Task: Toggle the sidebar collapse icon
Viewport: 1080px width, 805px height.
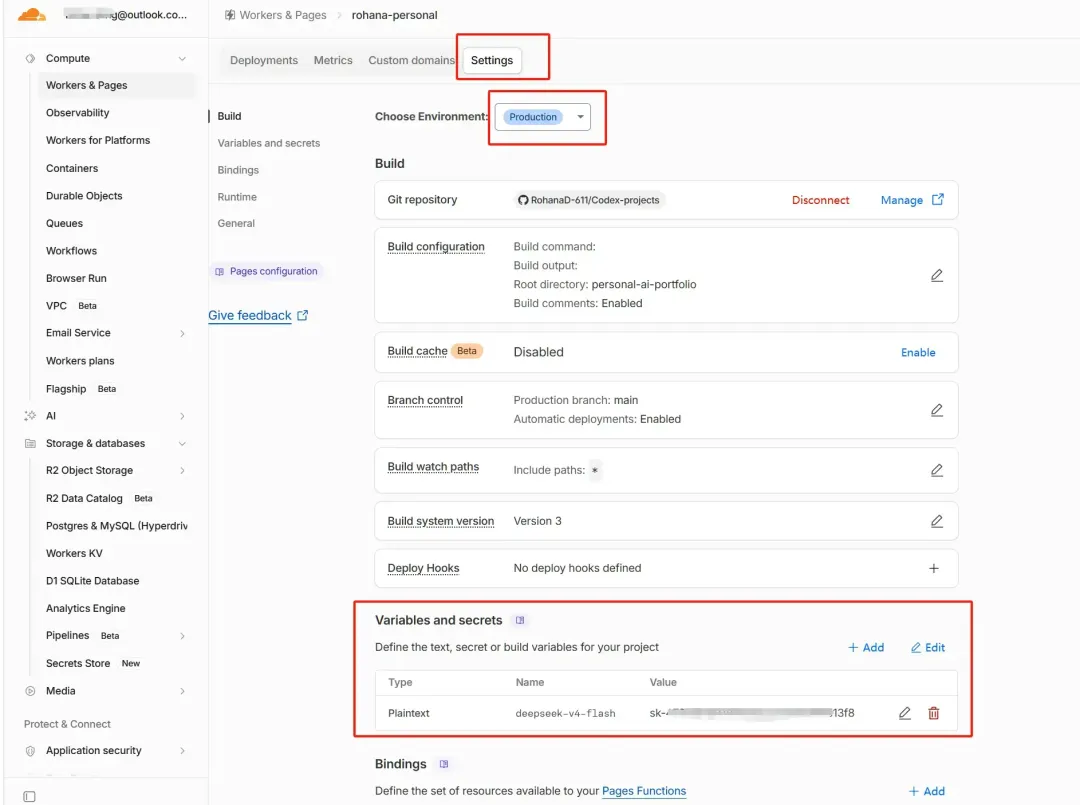Action: tap(29, 797)
